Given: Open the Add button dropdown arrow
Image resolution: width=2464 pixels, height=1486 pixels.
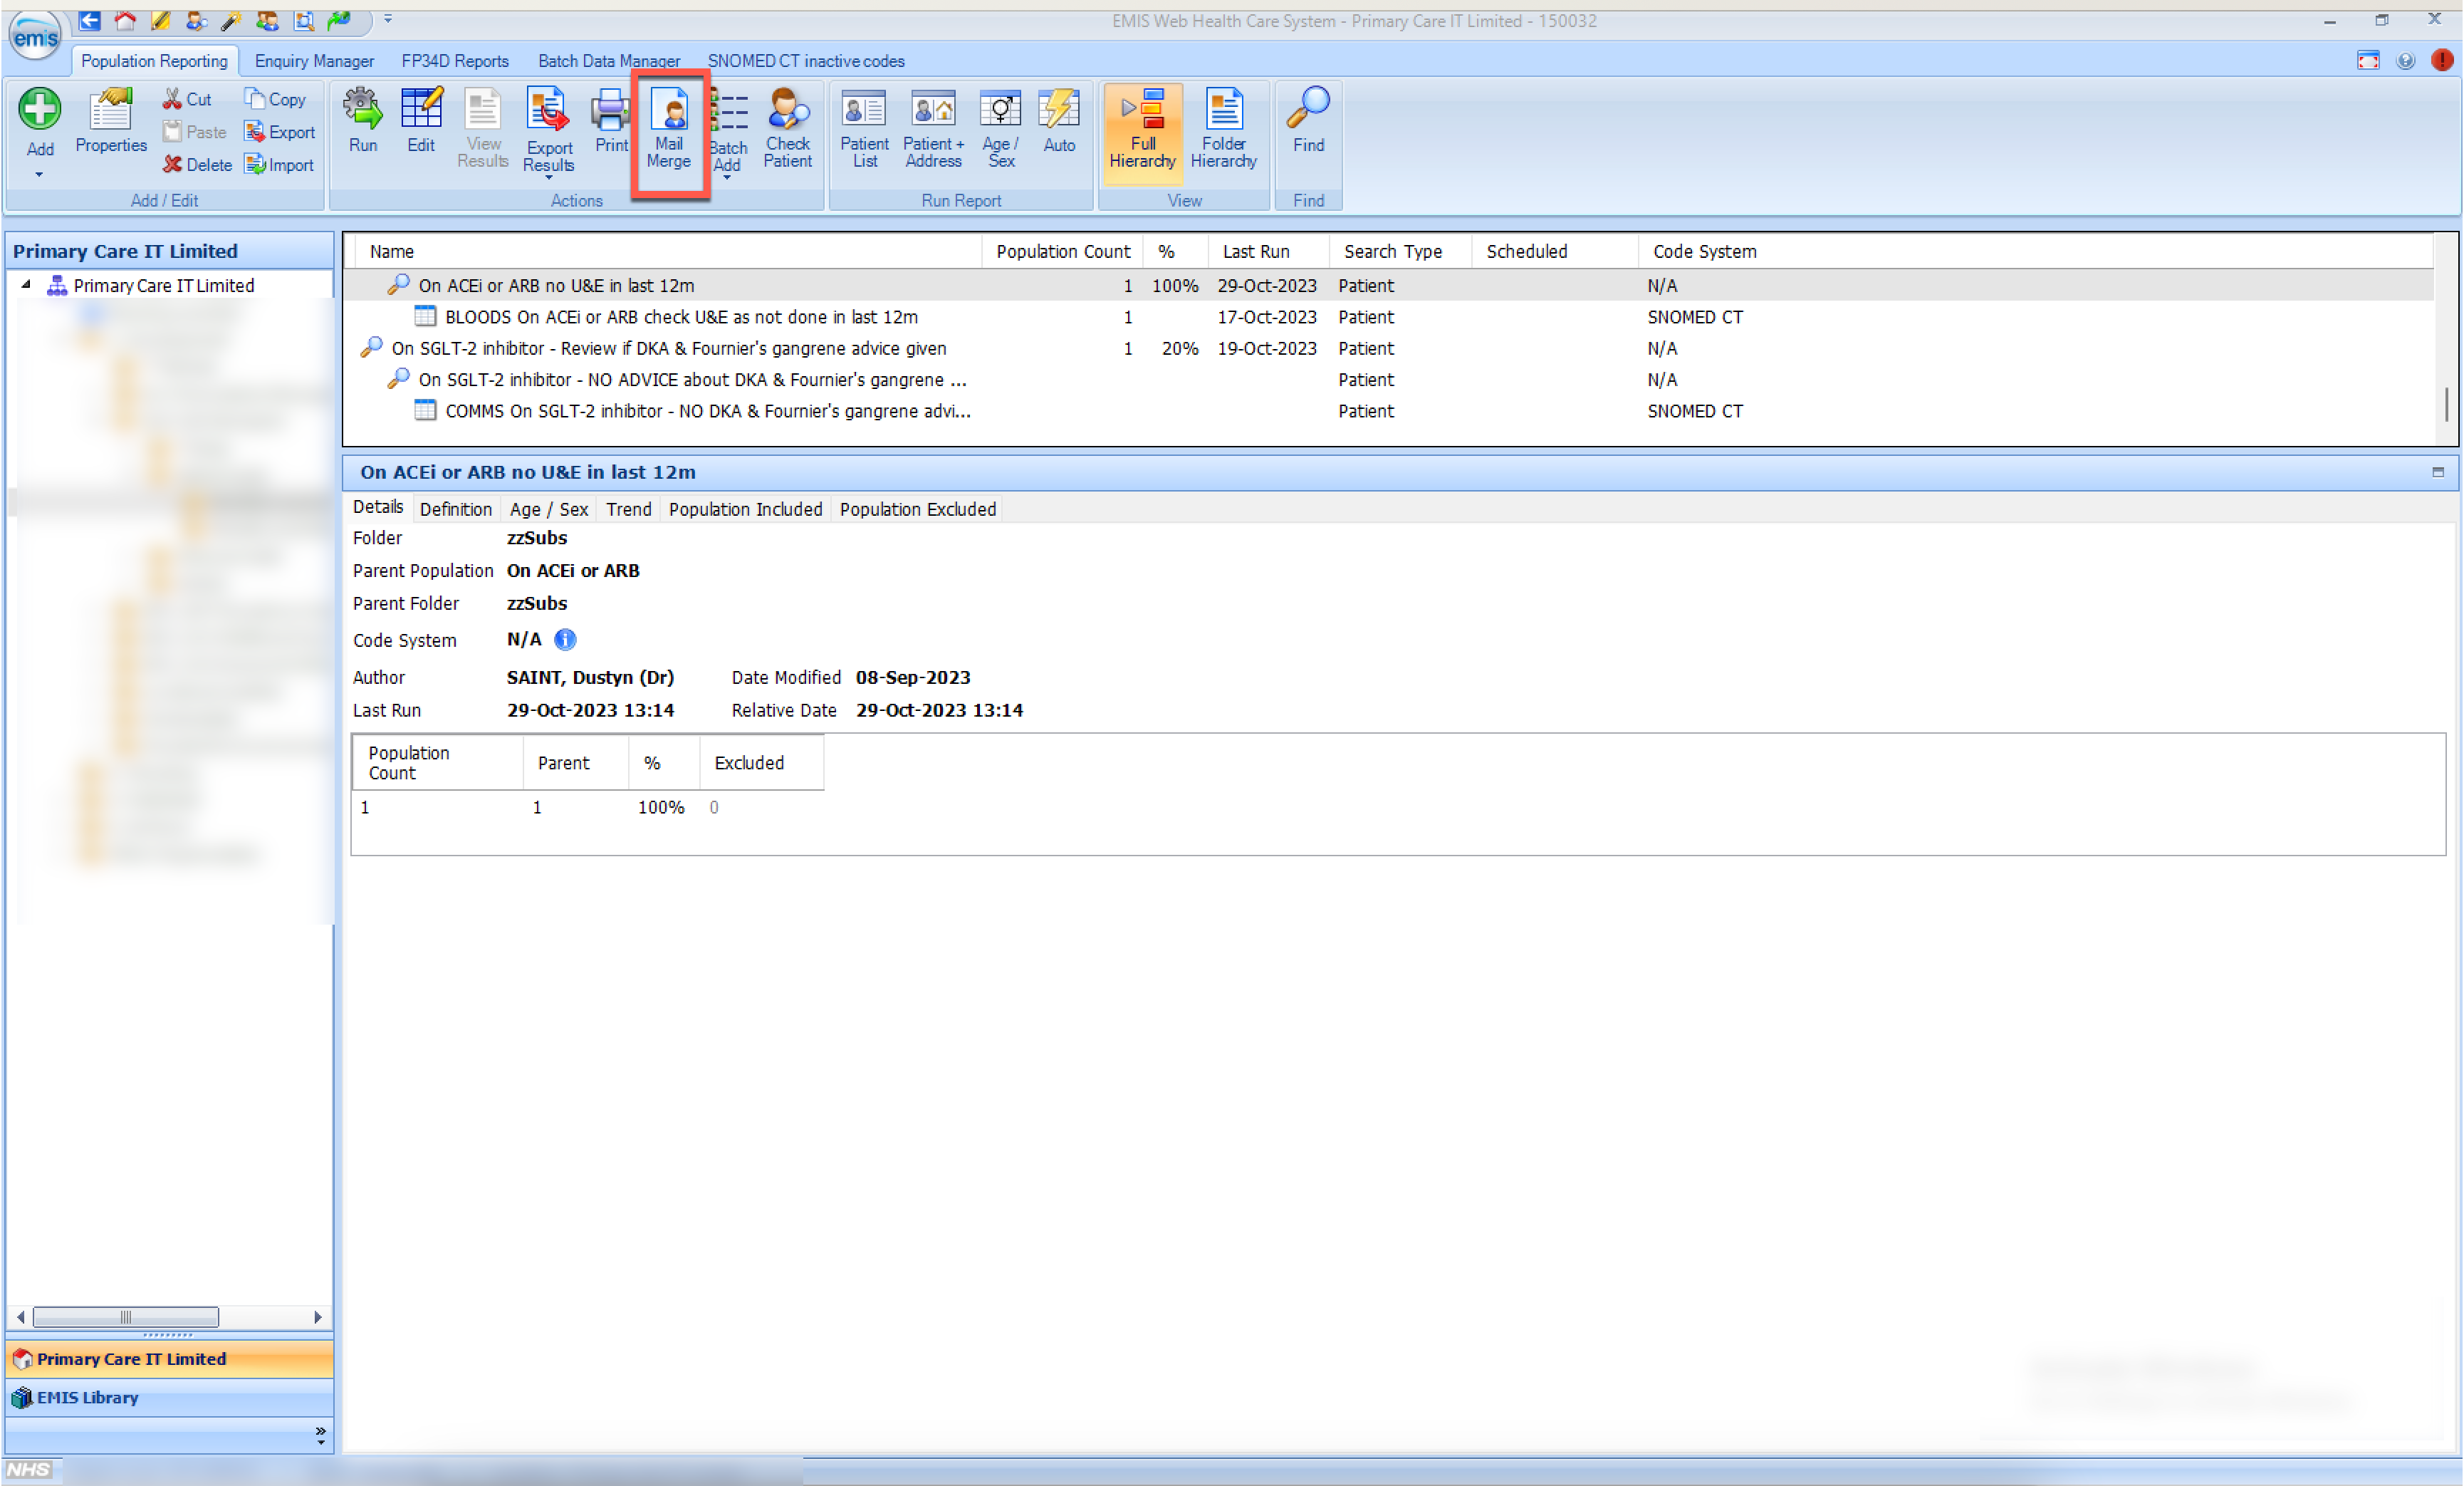Looking at the screenshot, I should pos(40,175).
